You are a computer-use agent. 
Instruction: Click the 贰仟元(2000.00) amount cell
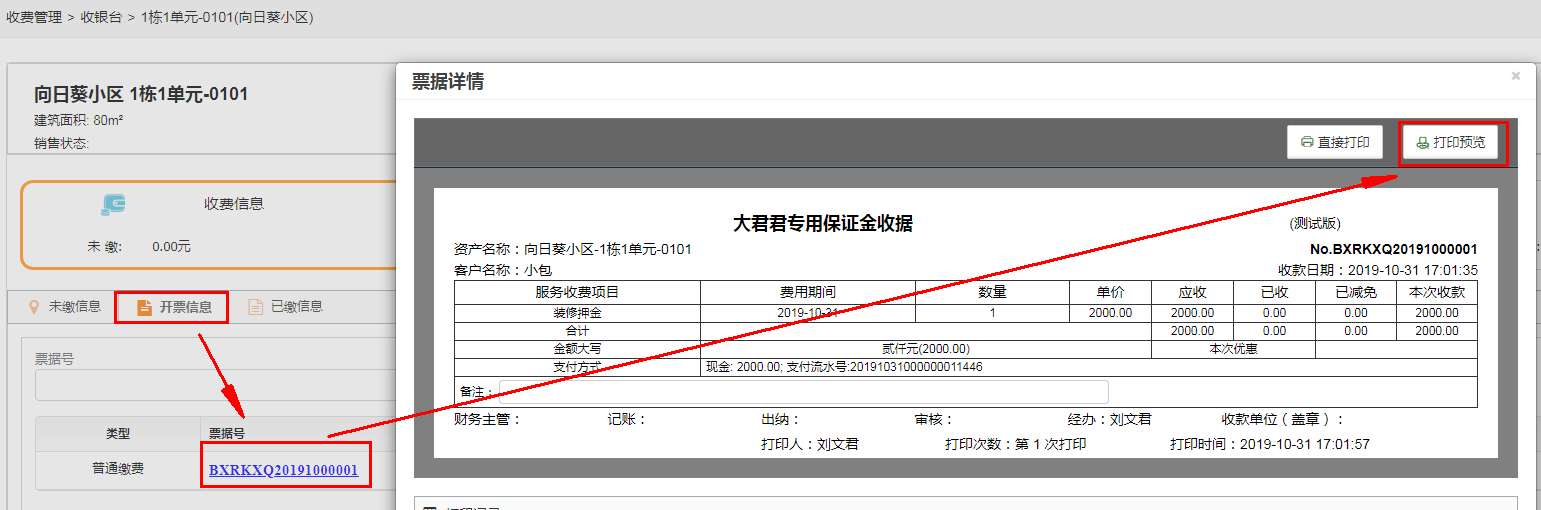(x=926, y=349)
